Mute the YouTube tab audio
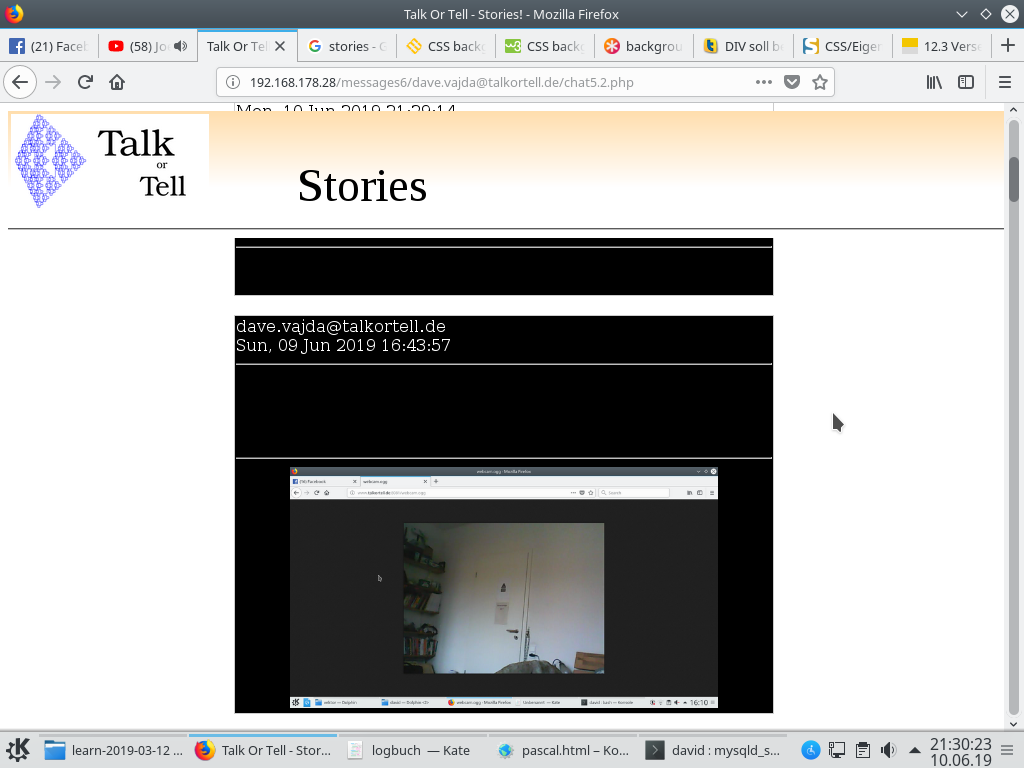The height and width of the screenshot is (768, 1024). click(180, 46)
